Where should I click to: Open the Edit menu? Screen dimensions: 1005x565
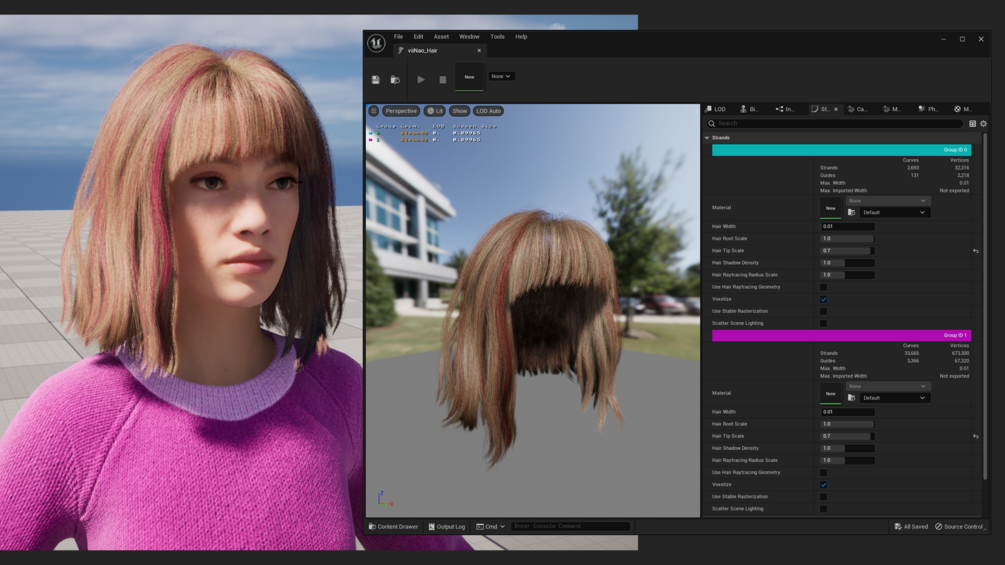(418, 37)
